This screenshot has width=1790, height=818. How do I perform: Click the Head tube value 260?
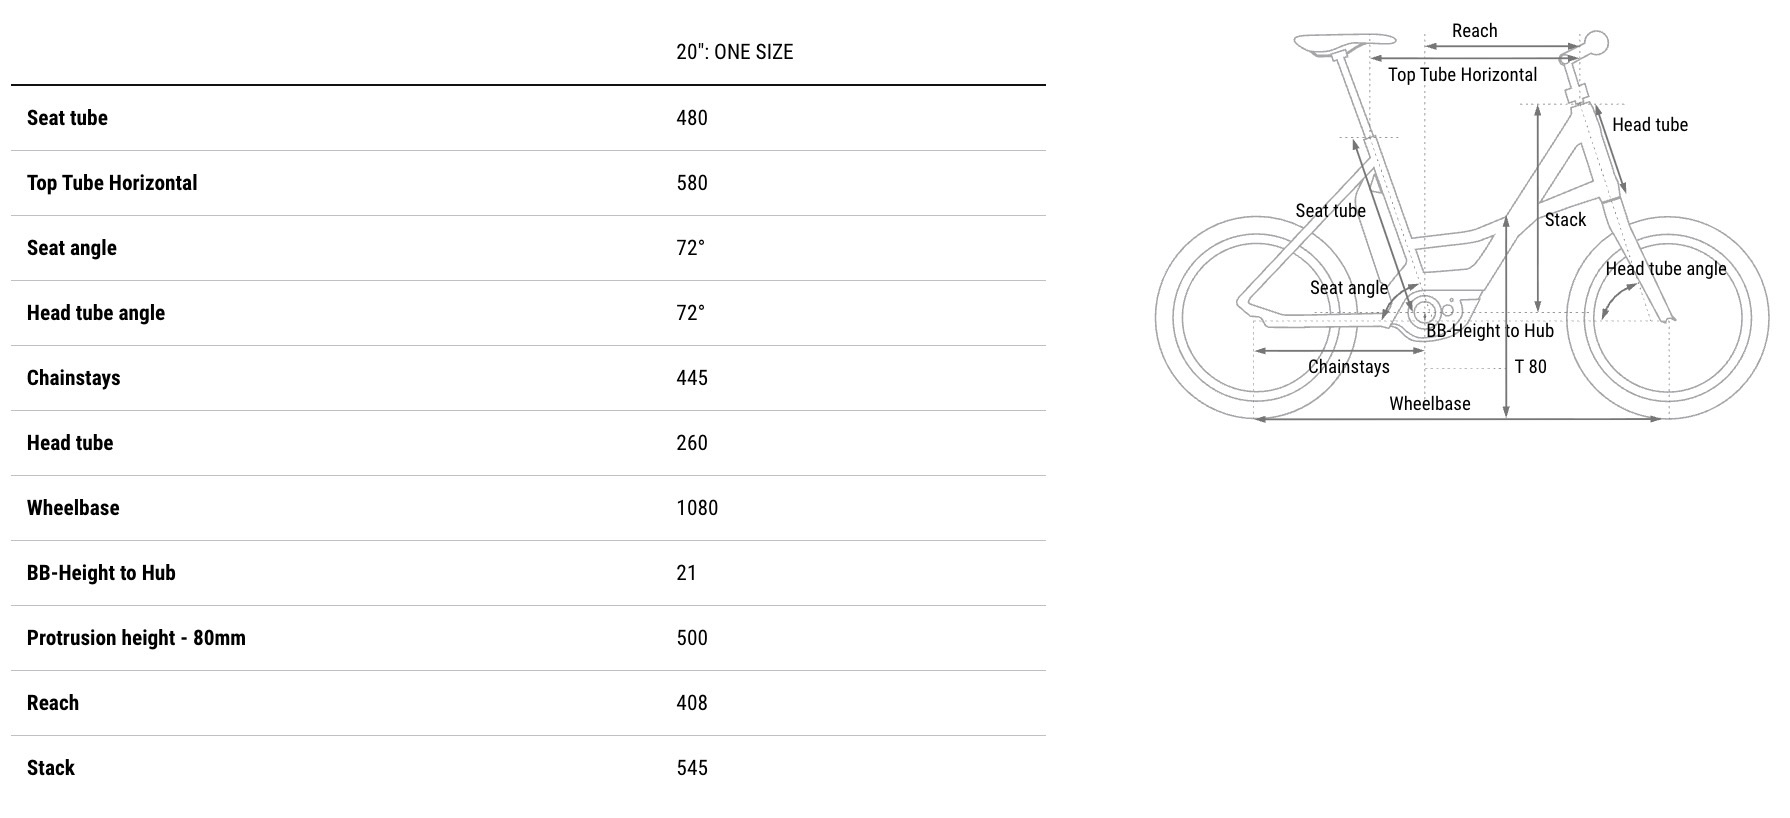pos(692,443)
